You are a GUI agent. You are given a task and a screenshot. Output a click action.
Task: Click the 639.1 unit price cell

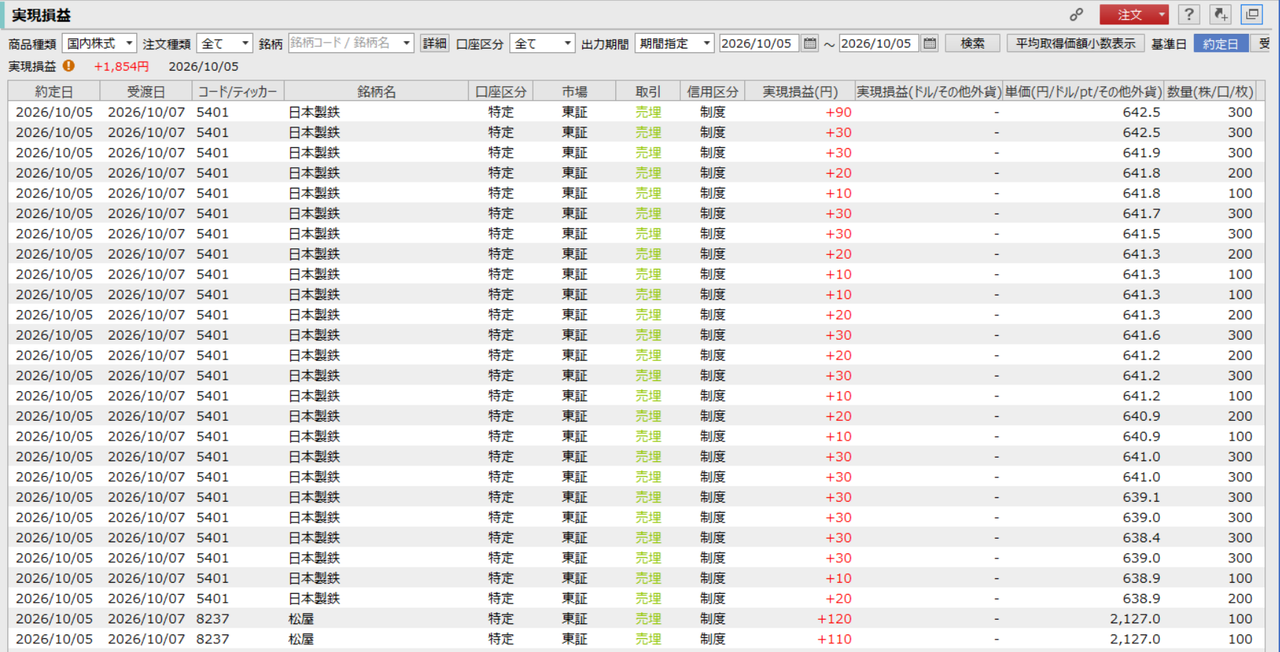pyautogui.click(x=1141, y=497)
